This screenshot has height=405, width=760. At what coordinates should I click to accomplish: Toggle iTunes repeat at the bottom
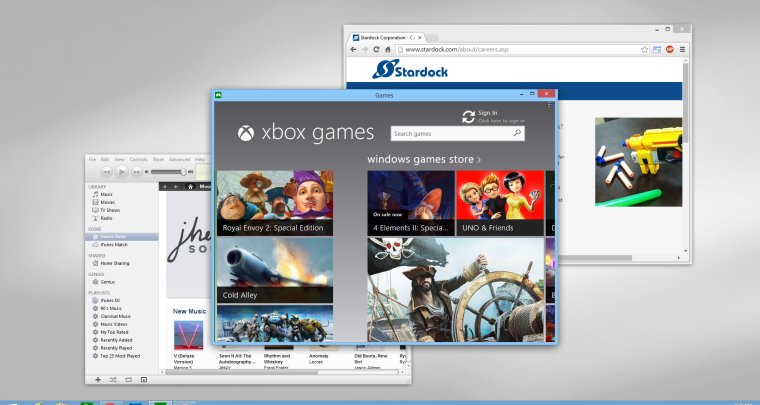128,380
